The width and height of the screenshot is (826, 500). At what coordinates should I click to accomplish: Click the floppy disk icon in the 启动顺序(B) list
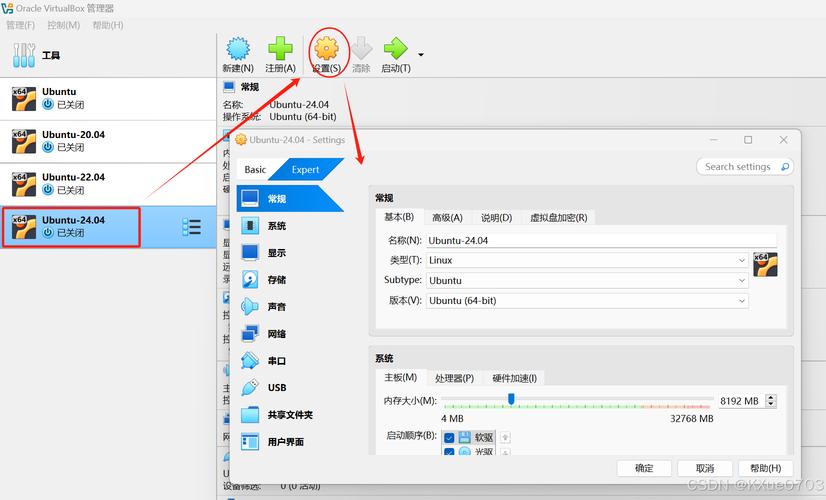point(464,437)
